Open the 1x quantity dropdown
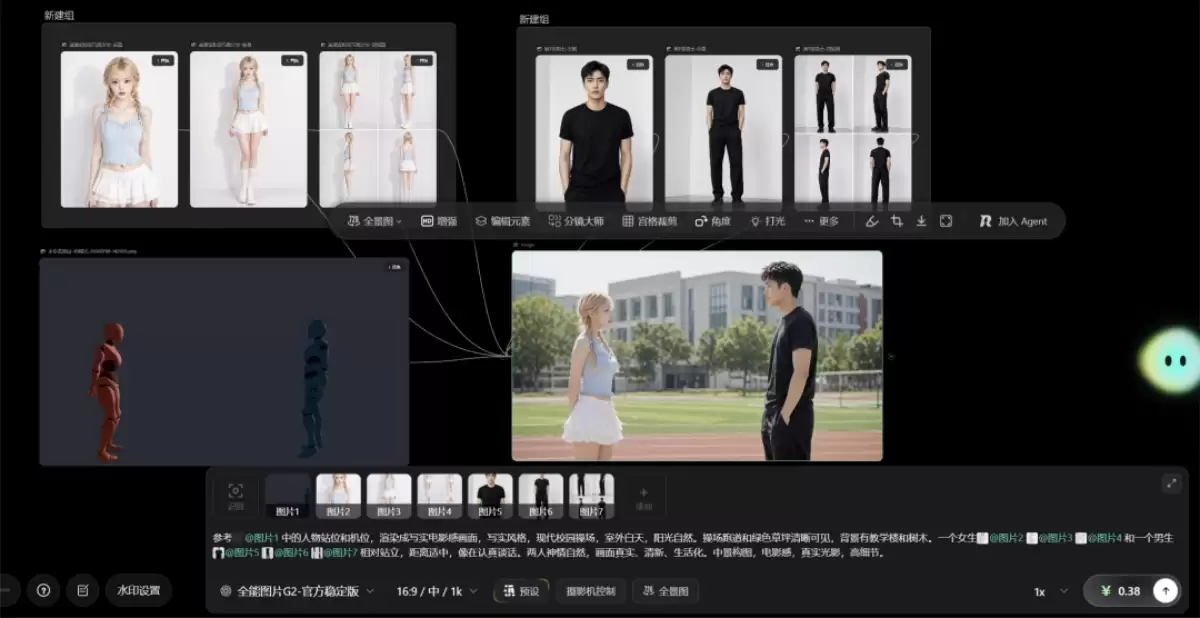Screen dimensions: 1200x618 [1050, 591]
